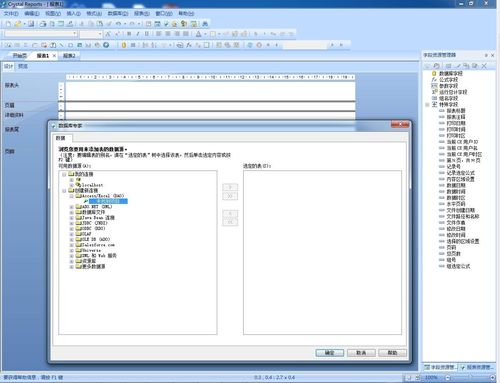500x383 pixels.
Task: Toggle the Bold formatting button
Action: pyautogui.click(x=129, y=34)
